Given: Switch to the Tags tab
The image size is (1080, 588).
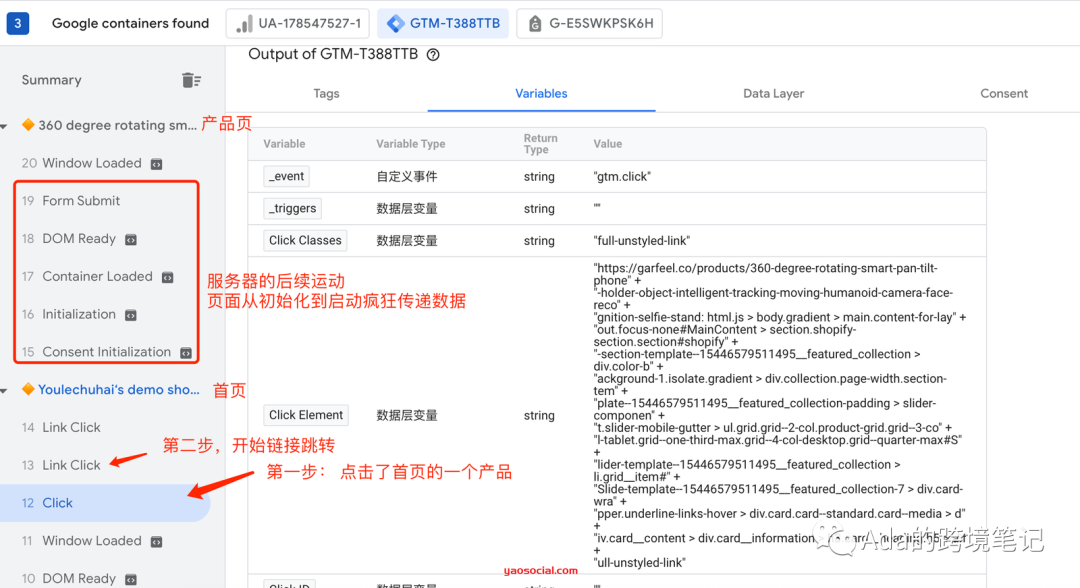Looking at the screenshot, I should (326, 93).
